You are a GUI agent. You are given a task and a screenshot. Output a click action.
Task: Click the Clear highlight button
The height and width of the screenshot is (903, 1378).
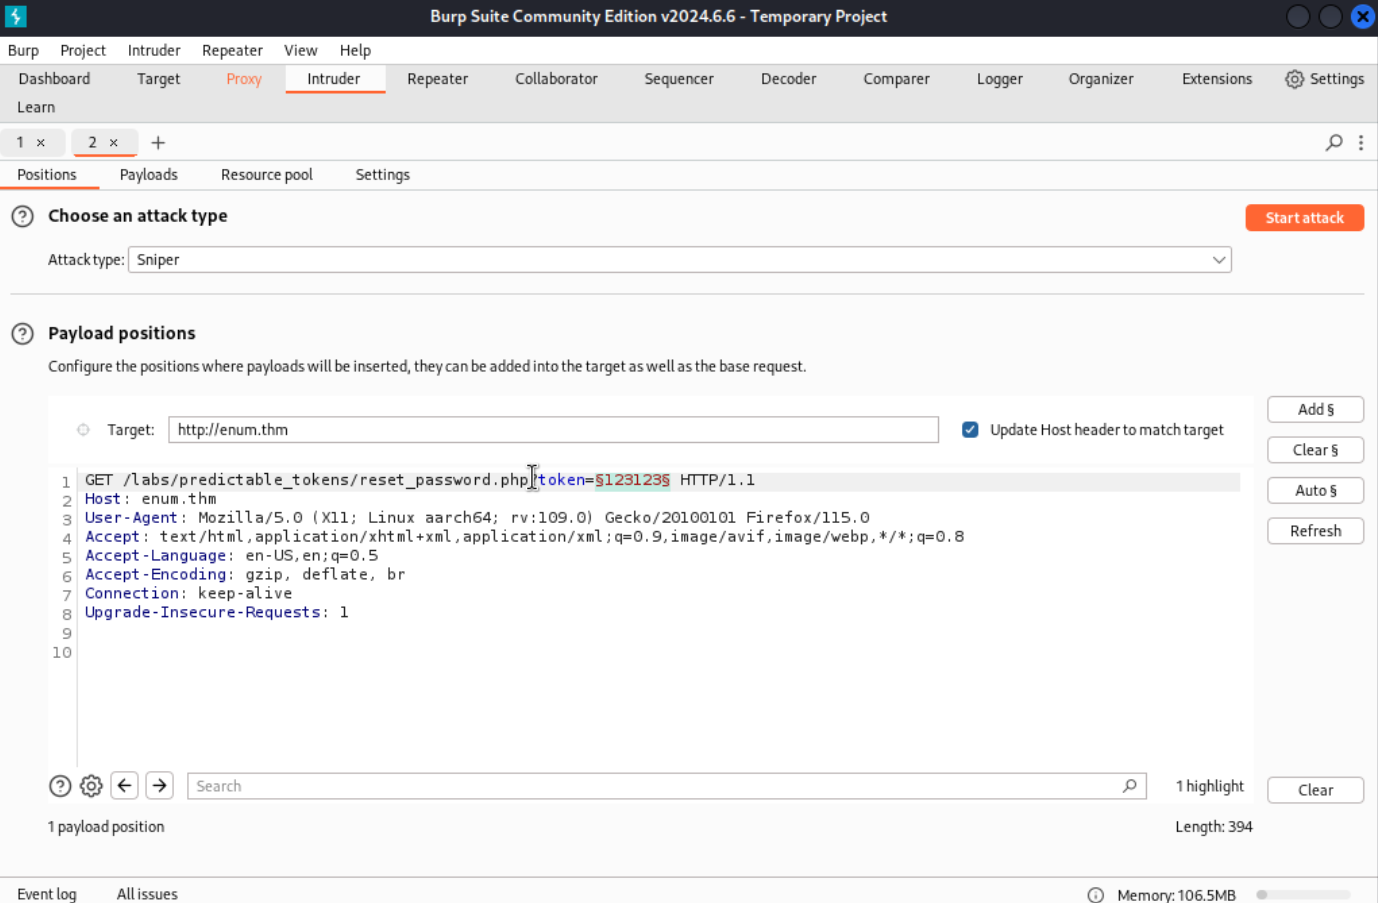click(x=1315, y=790)
